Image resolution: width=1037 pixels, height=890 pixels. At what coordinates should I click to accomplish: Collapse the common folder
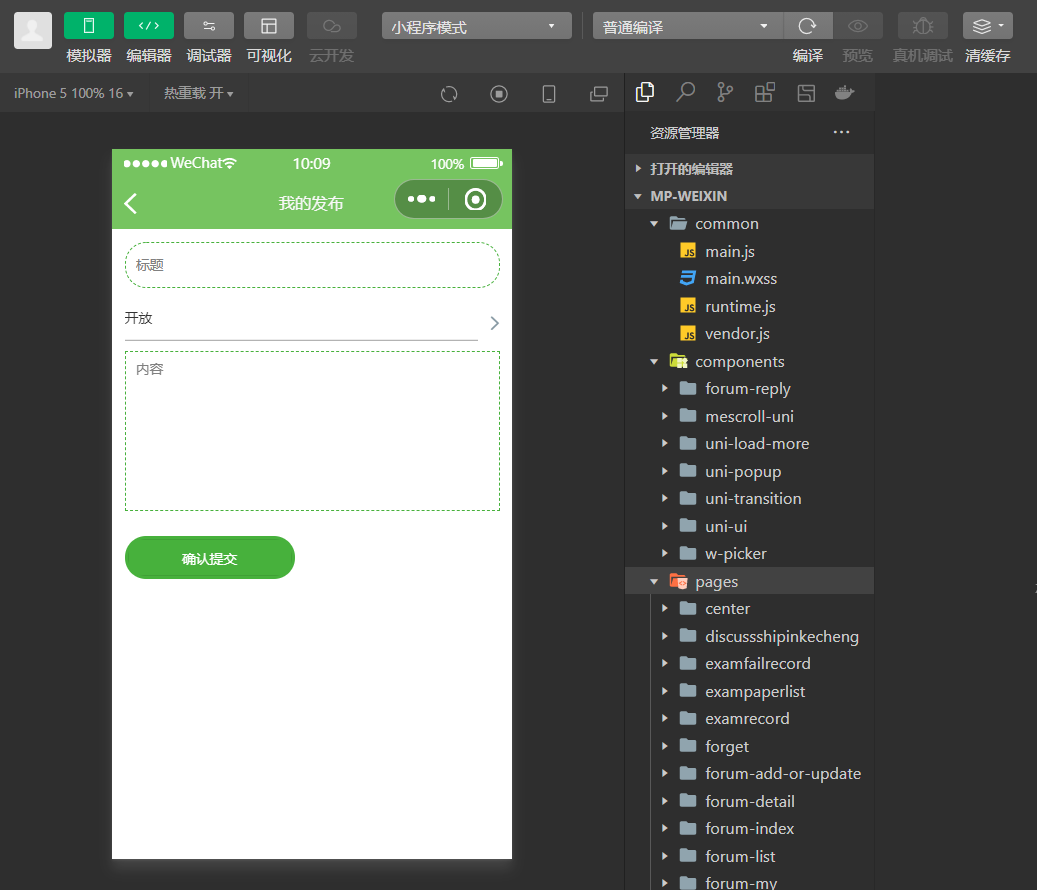pos(749,223)
